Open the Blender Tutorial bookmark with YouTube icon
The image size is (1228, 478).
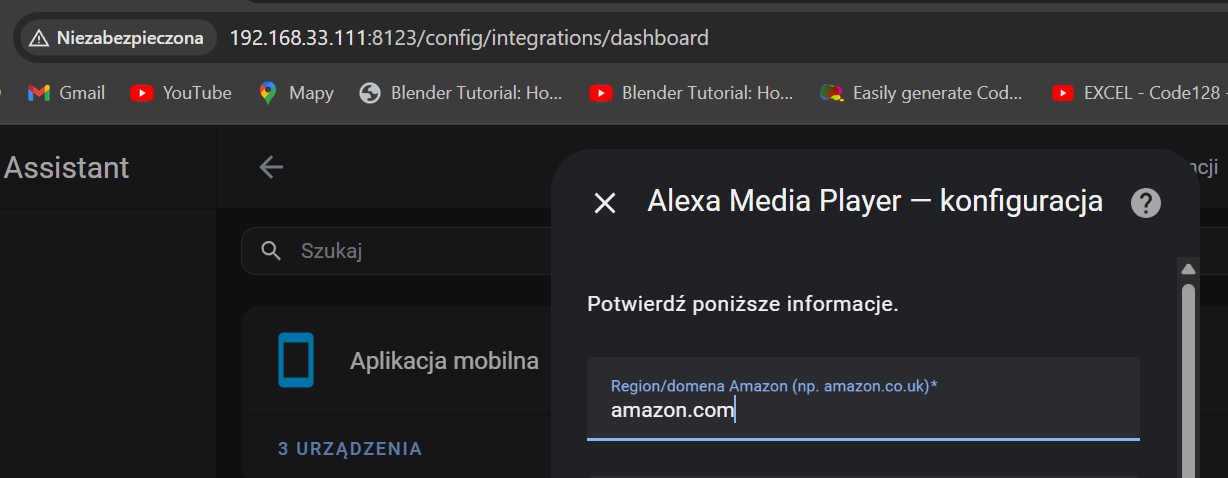pyautogui.click(x=691, y=93)
